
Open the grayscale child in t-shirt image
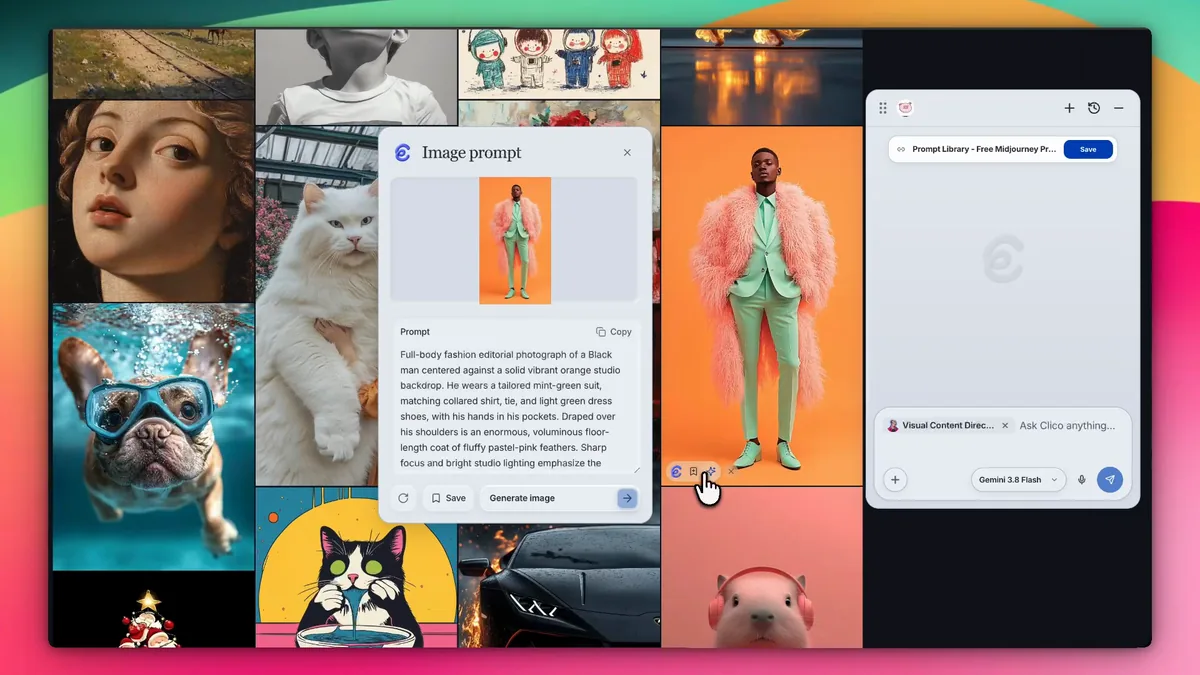pos(356,76)
